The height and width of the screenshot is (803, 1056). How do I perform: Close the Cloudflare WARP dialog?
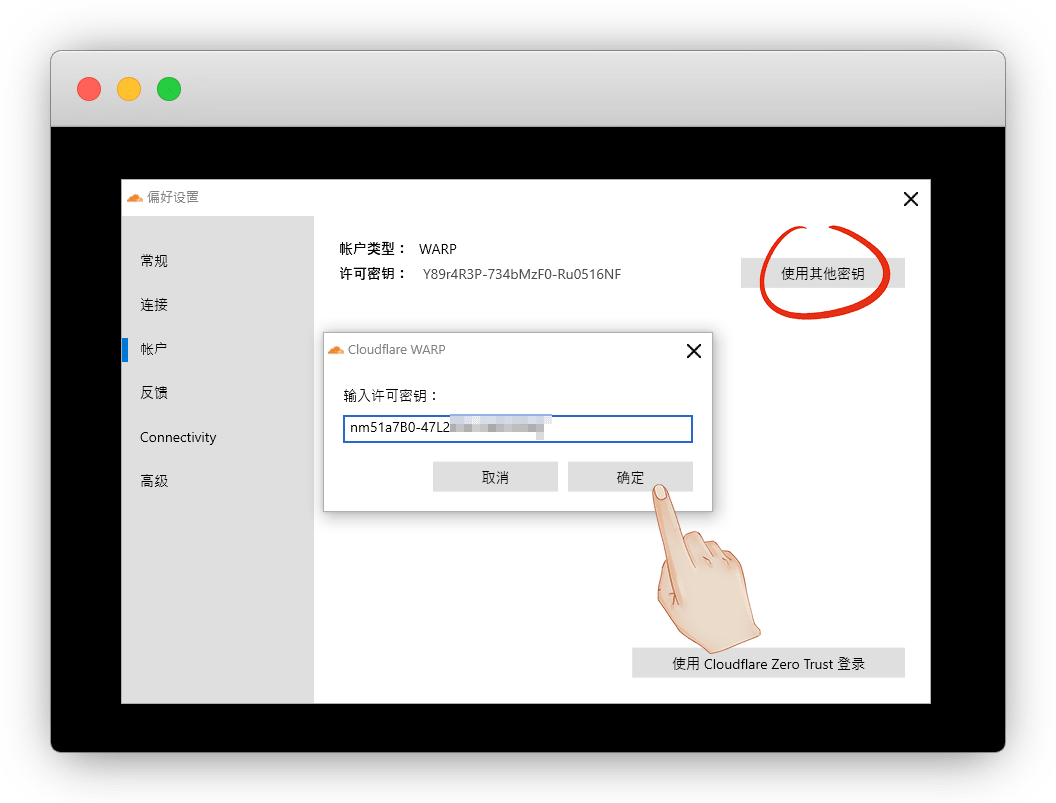click(694, 351)
